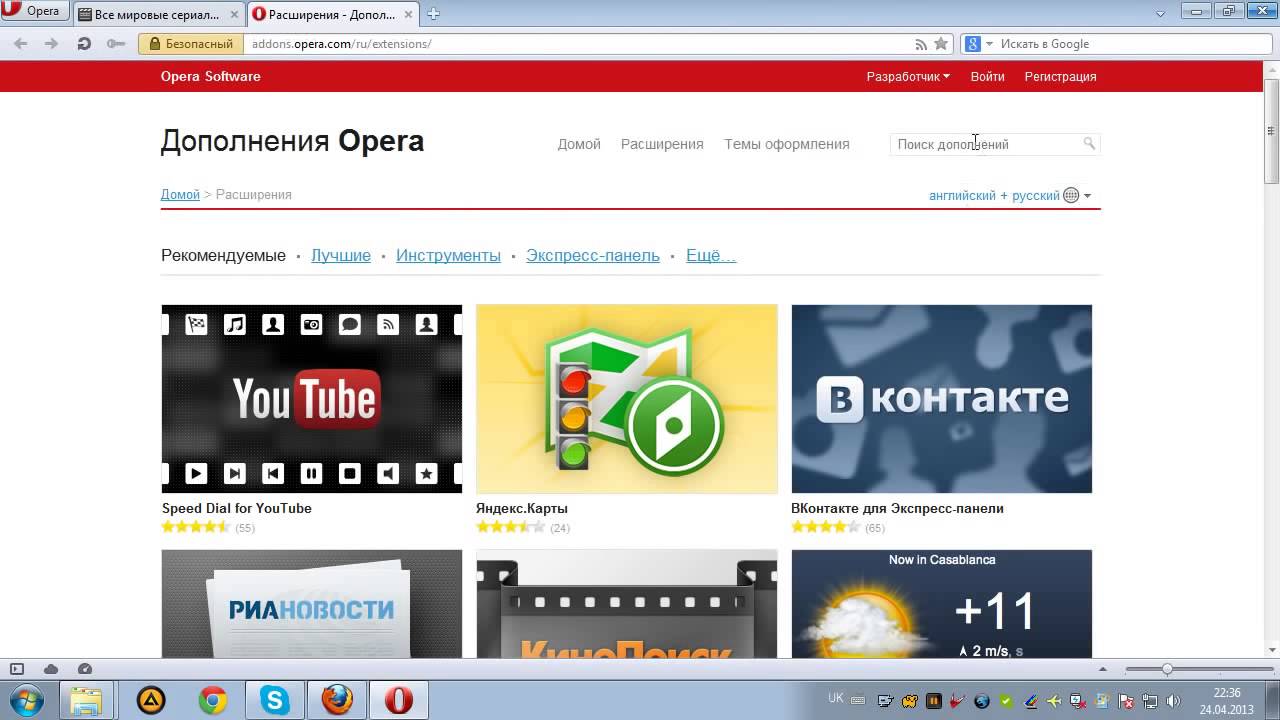
Task: Open the Расширения navigation item
Action: coord(662,144)
